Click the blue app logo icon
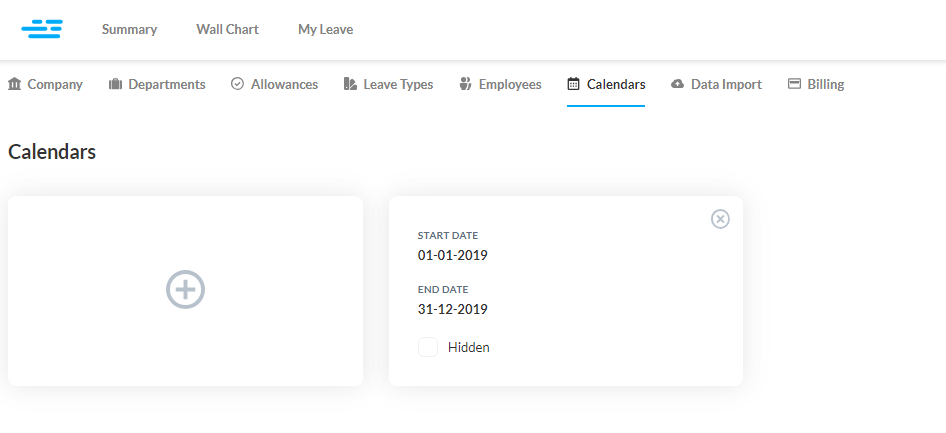 42,29
